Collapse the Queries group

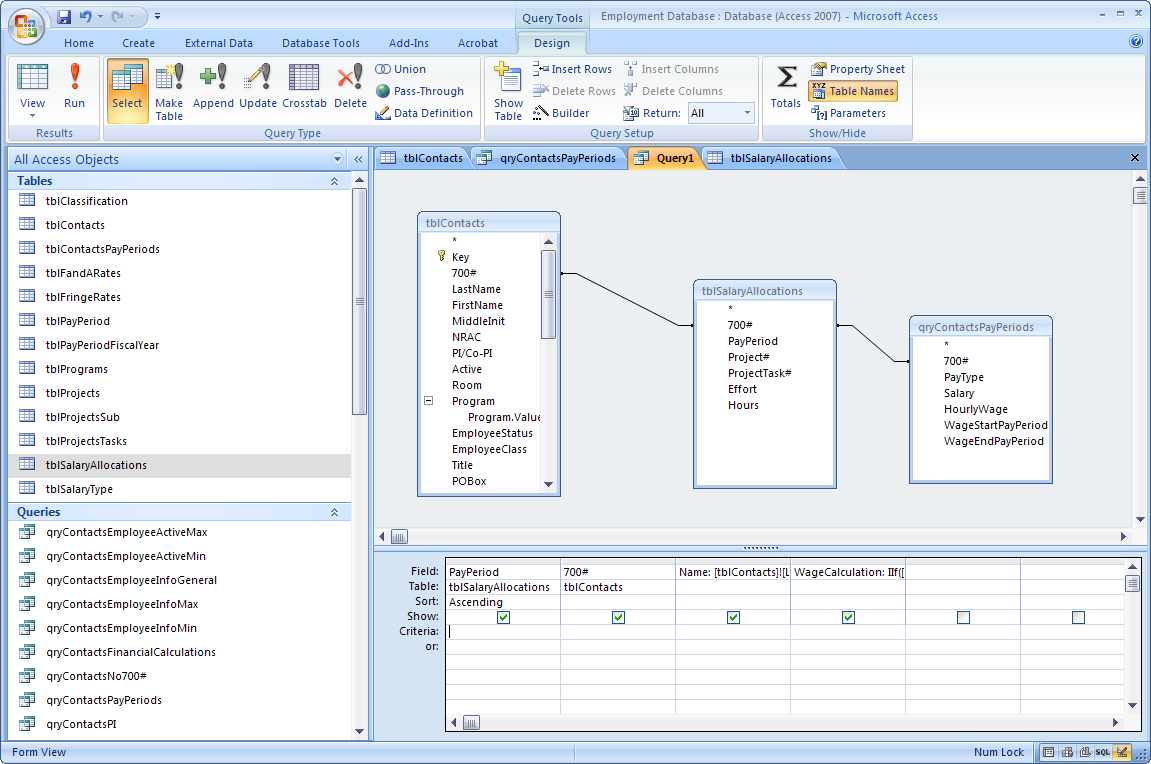tap(334, 512)
